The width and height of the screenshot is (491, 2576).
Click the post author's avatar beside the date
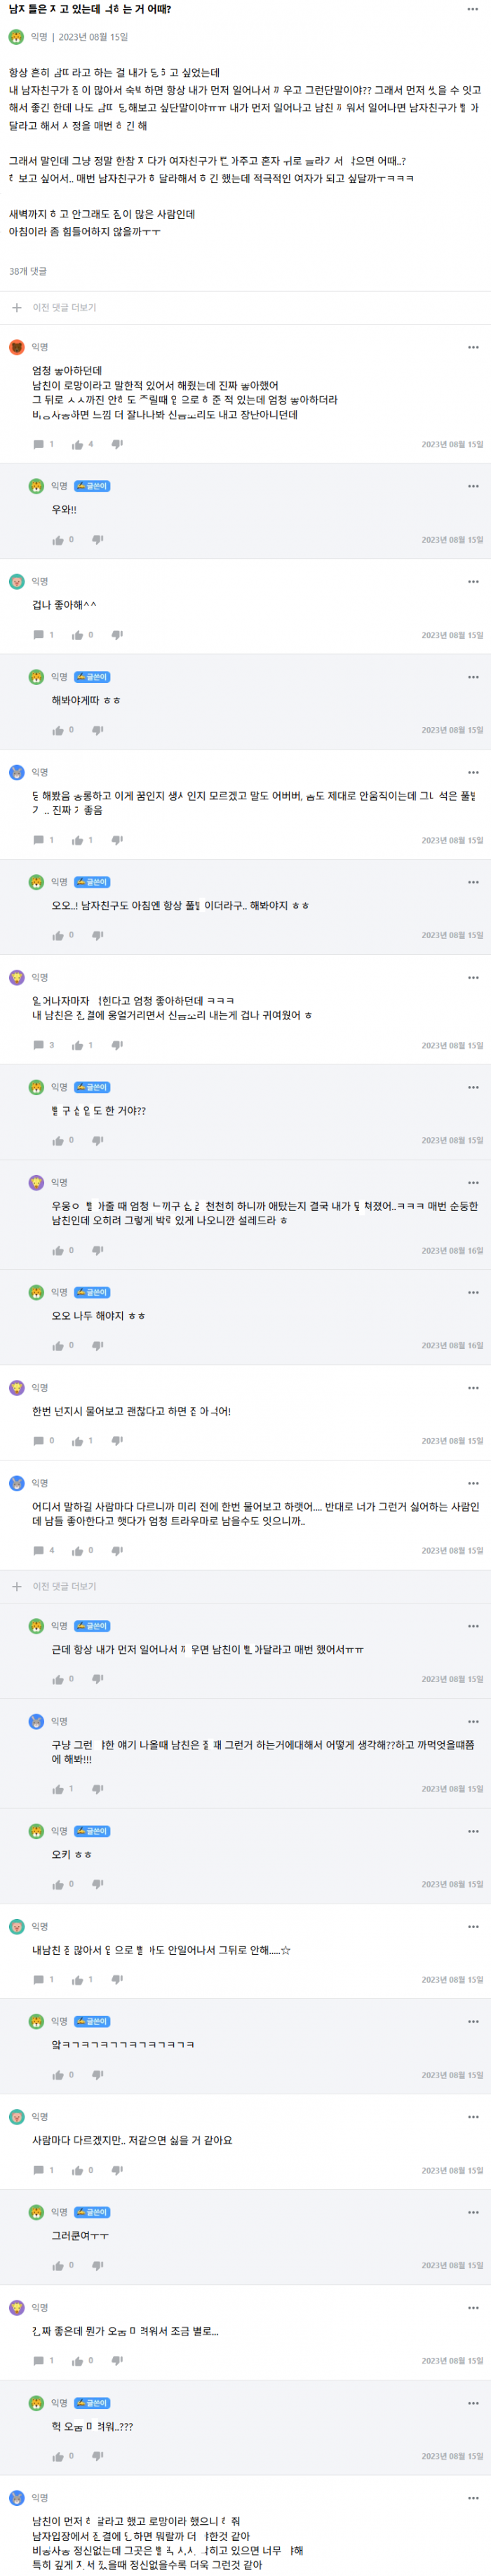click(16, 37)
